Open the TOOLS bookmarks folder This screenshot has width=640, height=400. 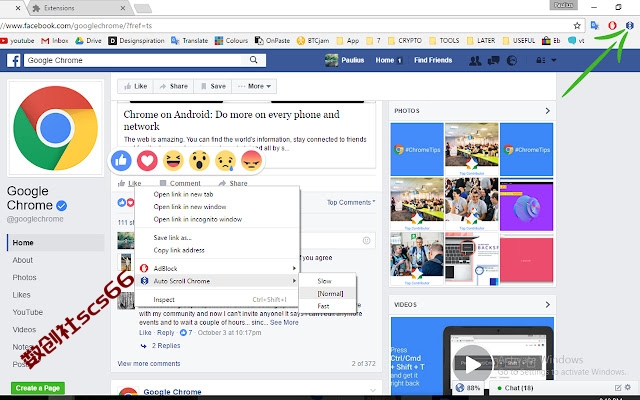pos(444,41)
